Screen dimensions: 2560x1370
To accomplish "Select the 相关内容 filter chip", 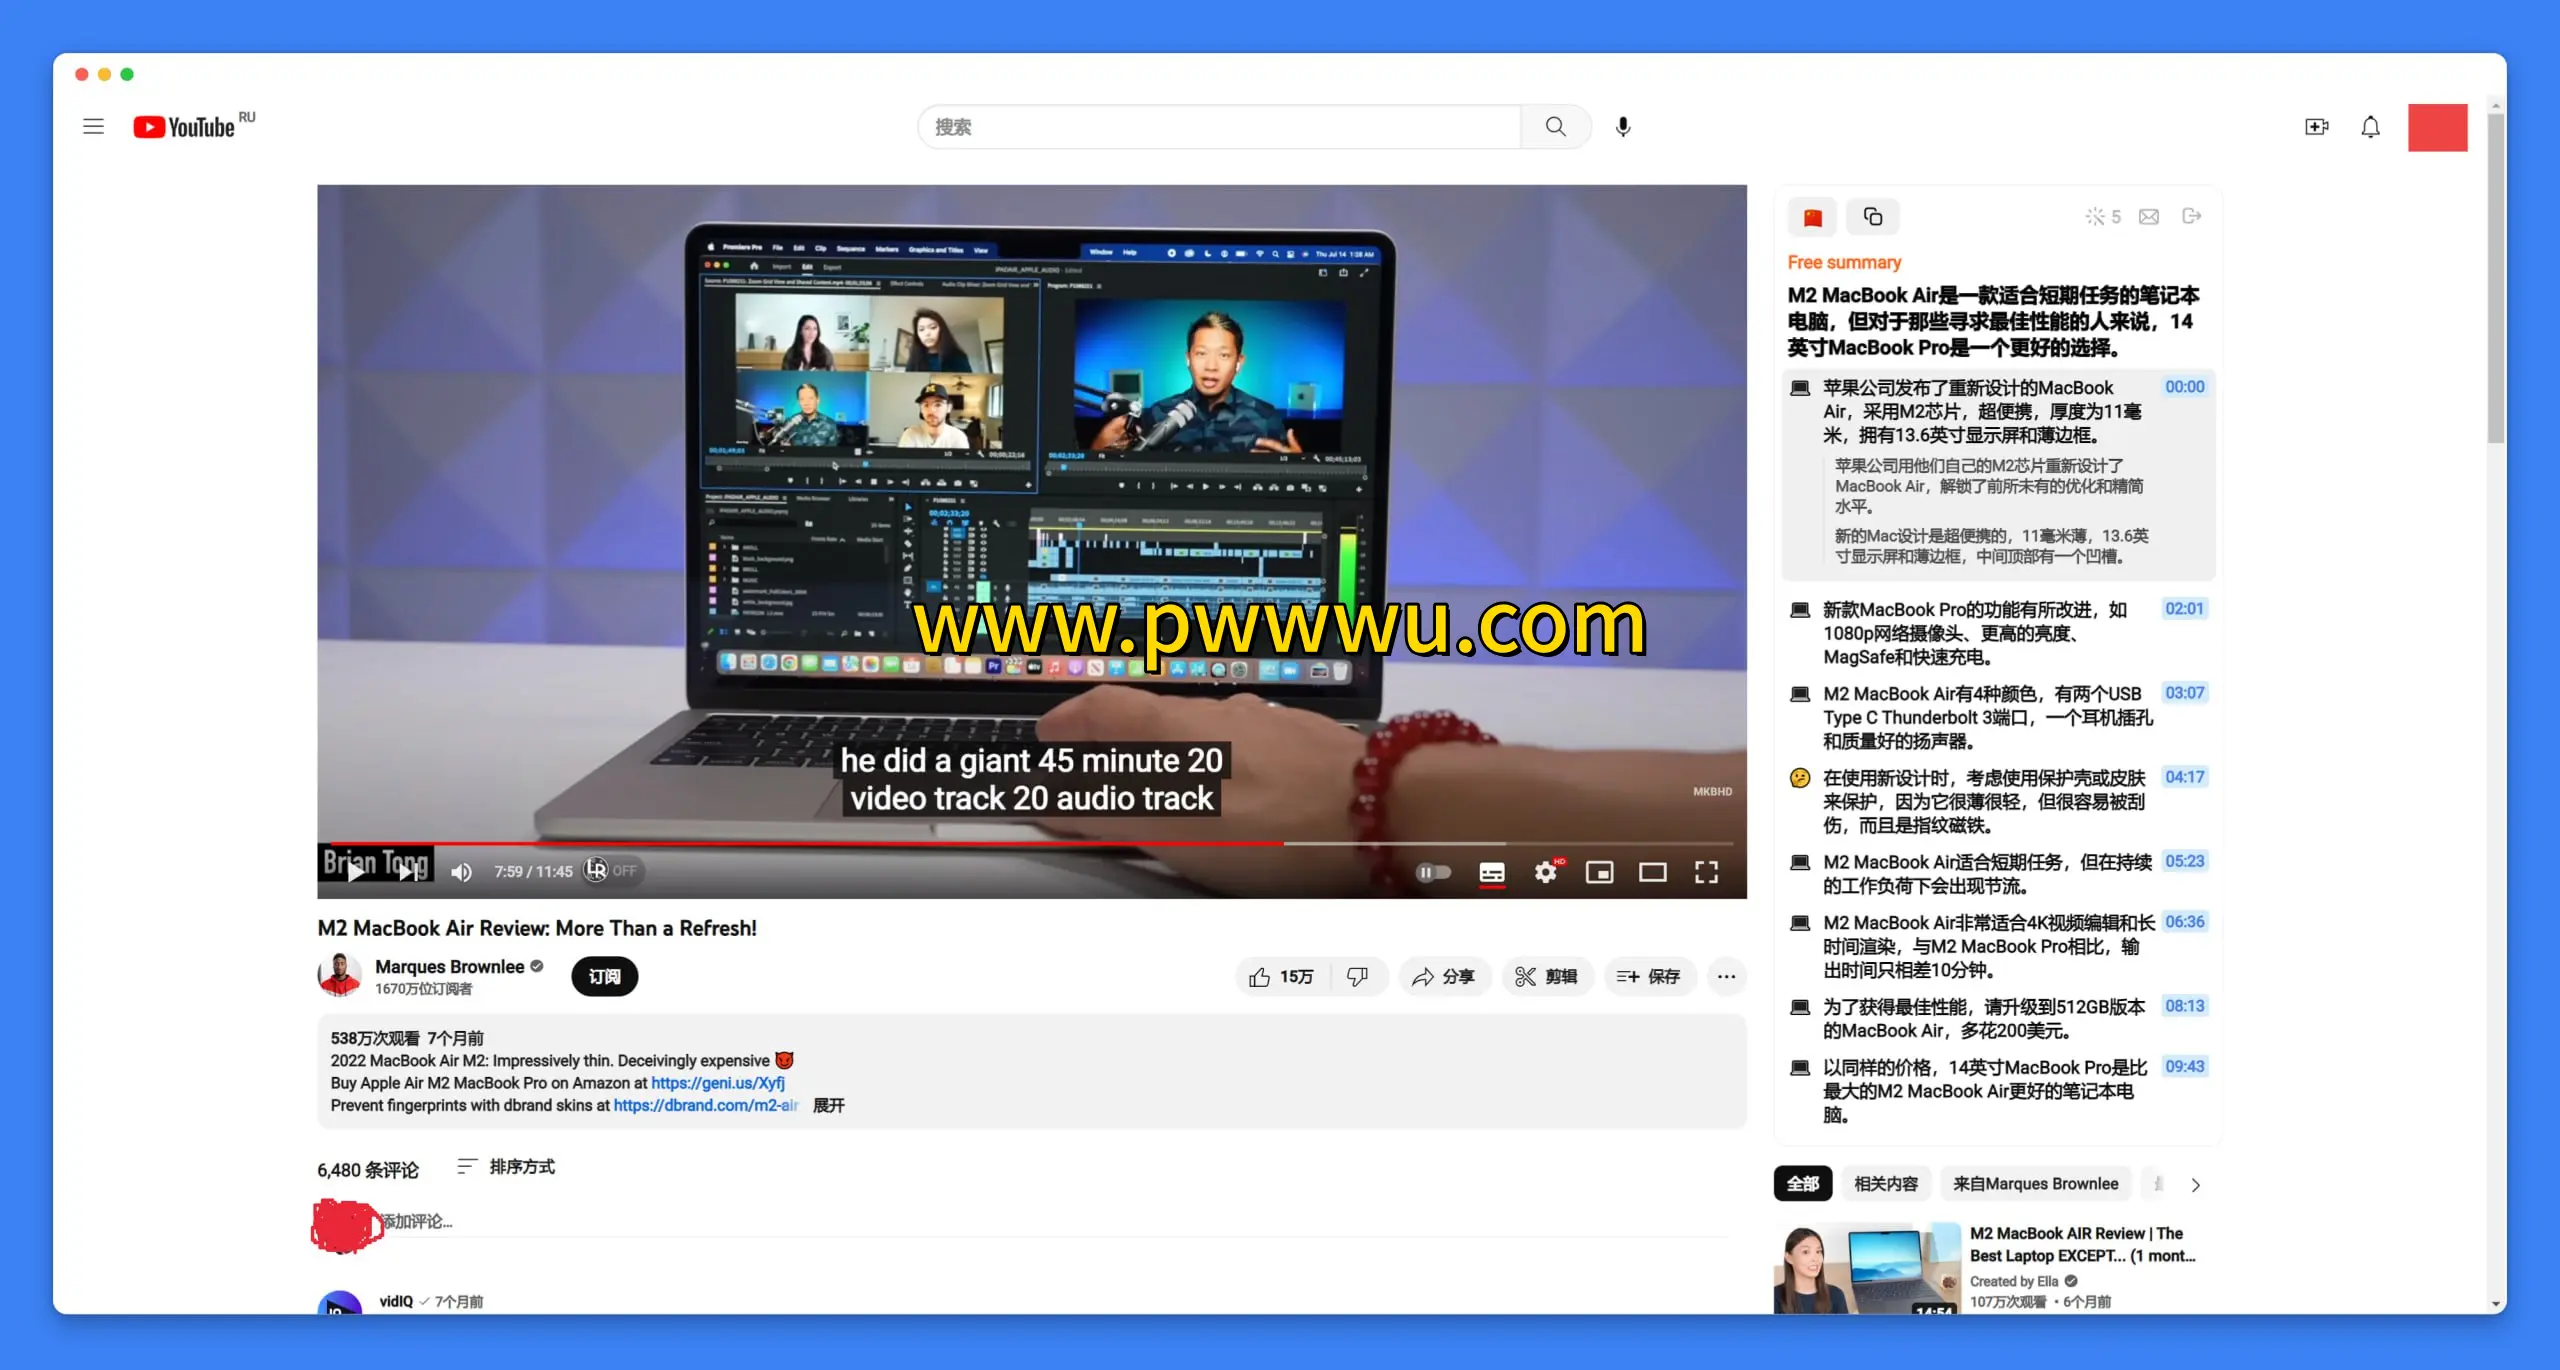I will point(1886,1184).
